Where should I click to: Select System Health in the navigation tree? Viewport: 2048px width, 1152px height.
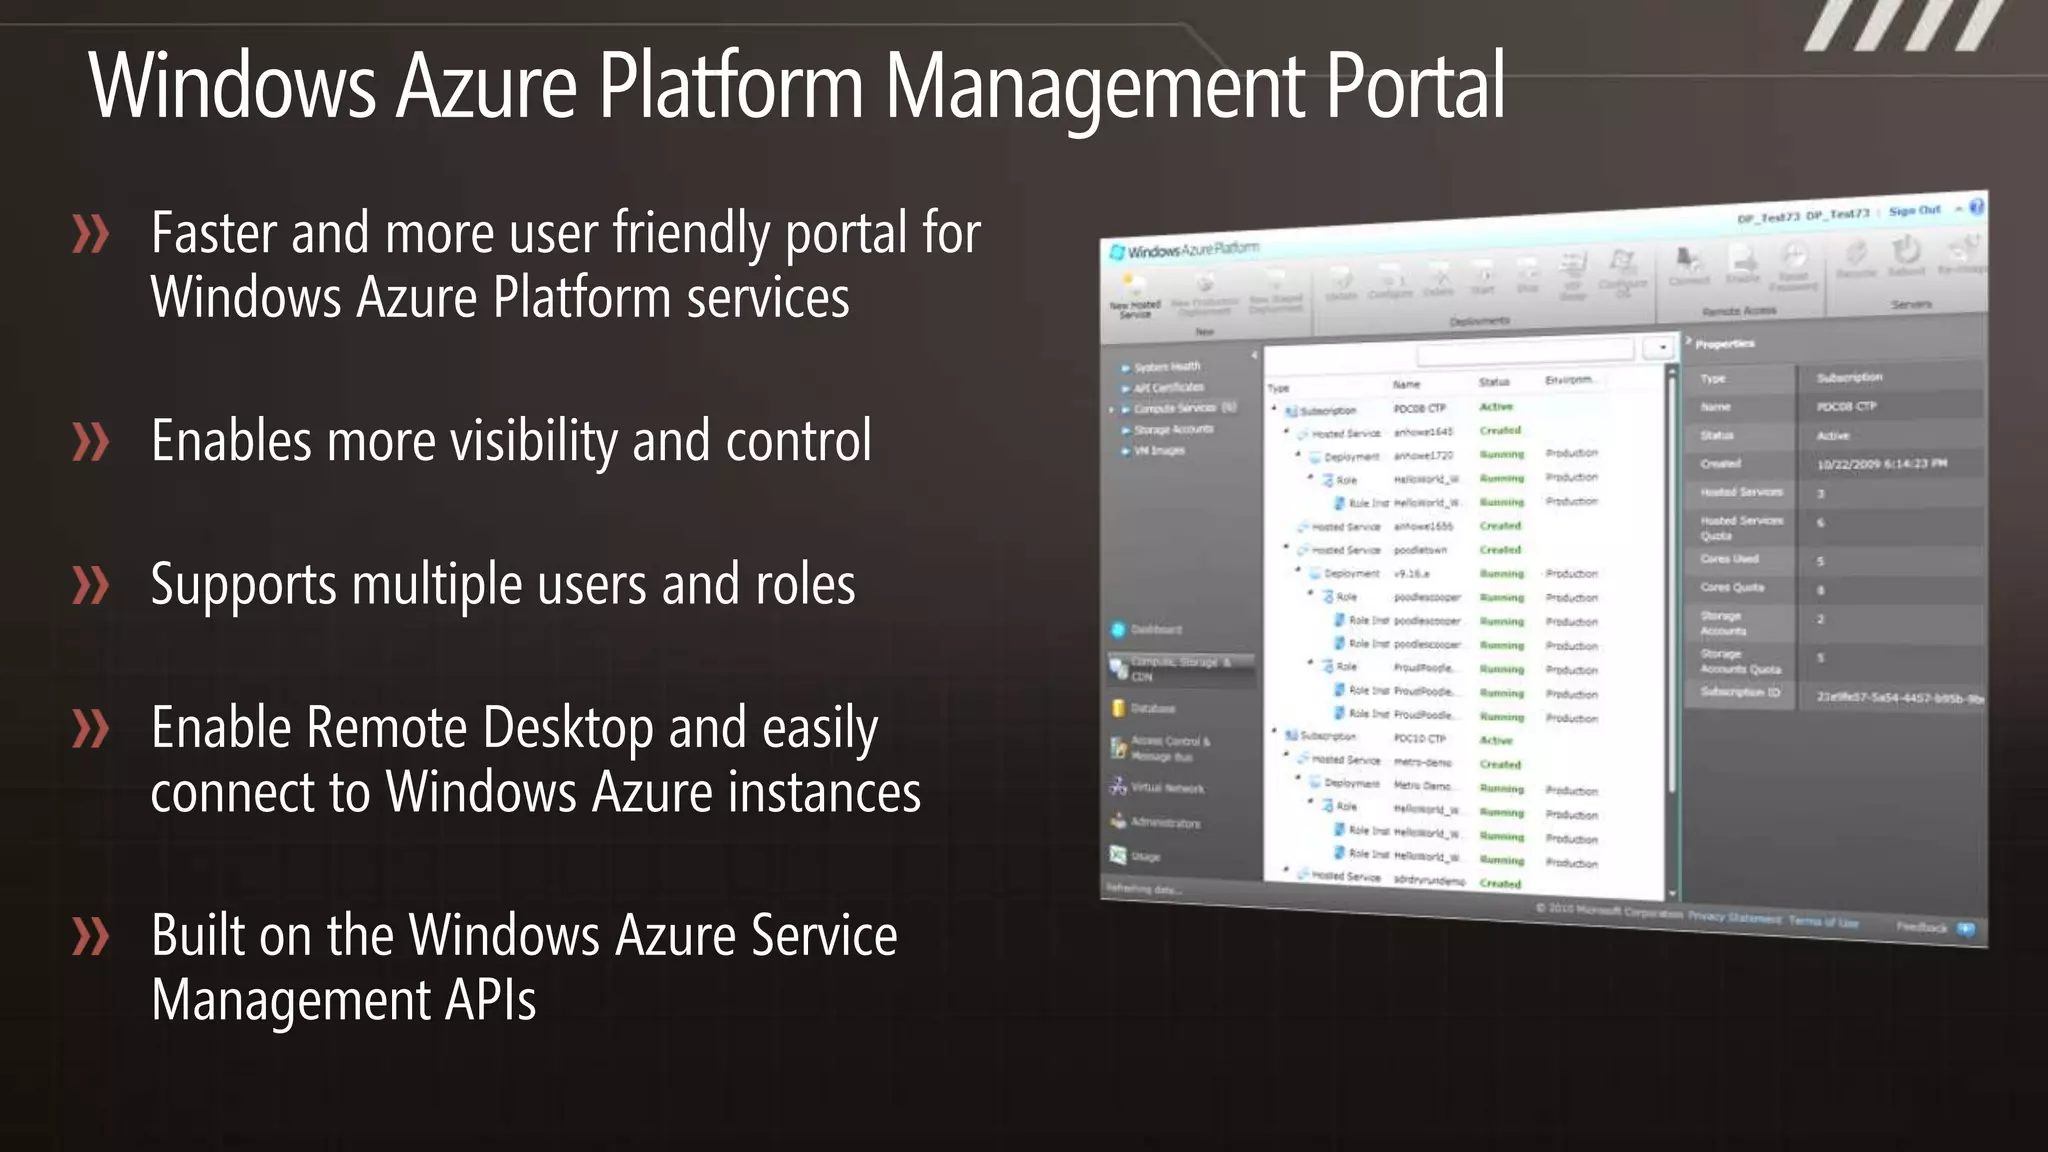click(1161, 367)
